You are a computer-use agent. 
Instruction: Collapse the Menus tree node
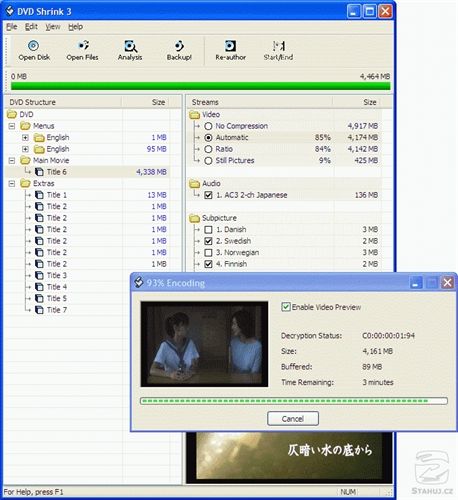pos(12,126)
